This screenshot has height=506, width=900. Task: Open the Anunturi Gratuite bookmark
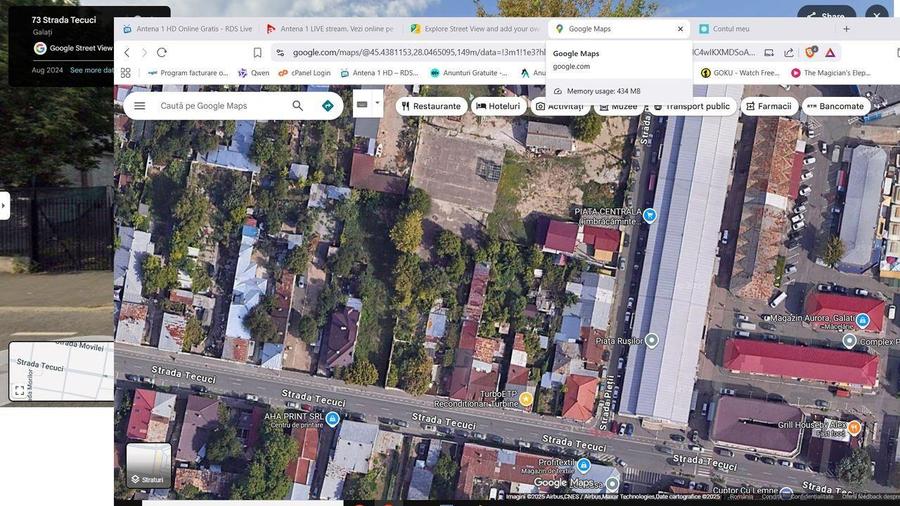tap(469, 73)
